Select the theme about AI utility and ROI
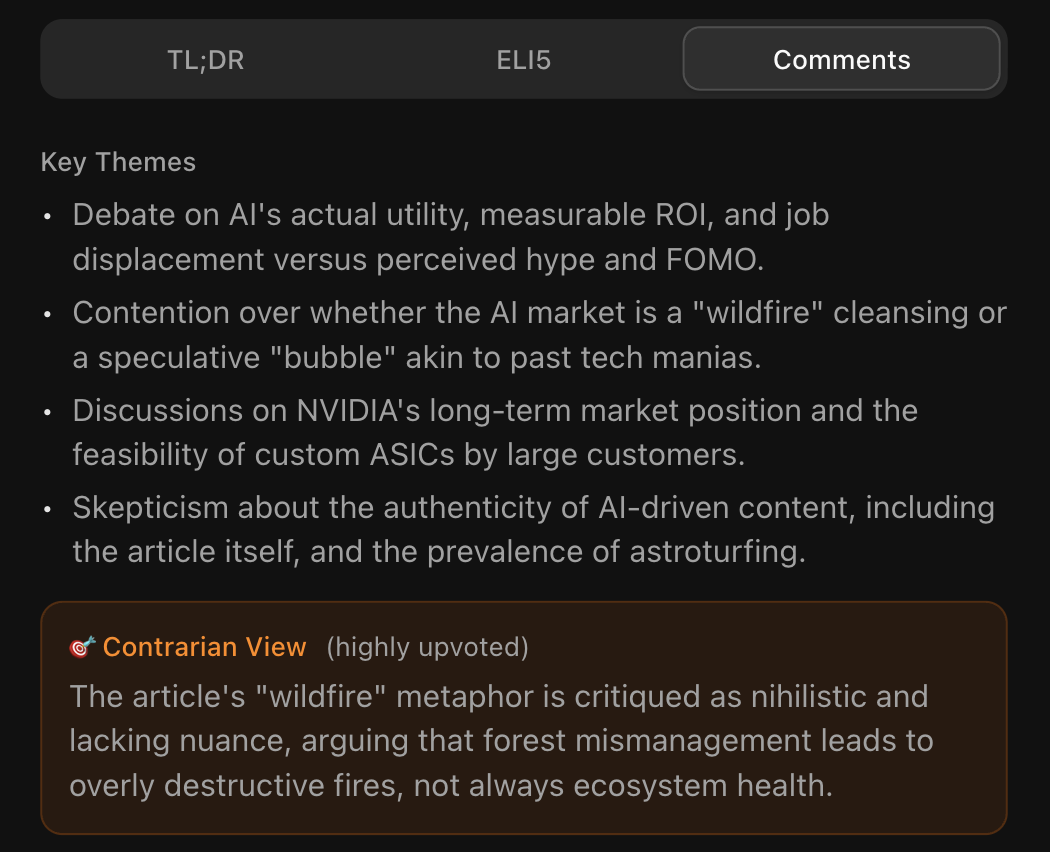Viewport: 1050px width, 852px height. tap(450, 237)
